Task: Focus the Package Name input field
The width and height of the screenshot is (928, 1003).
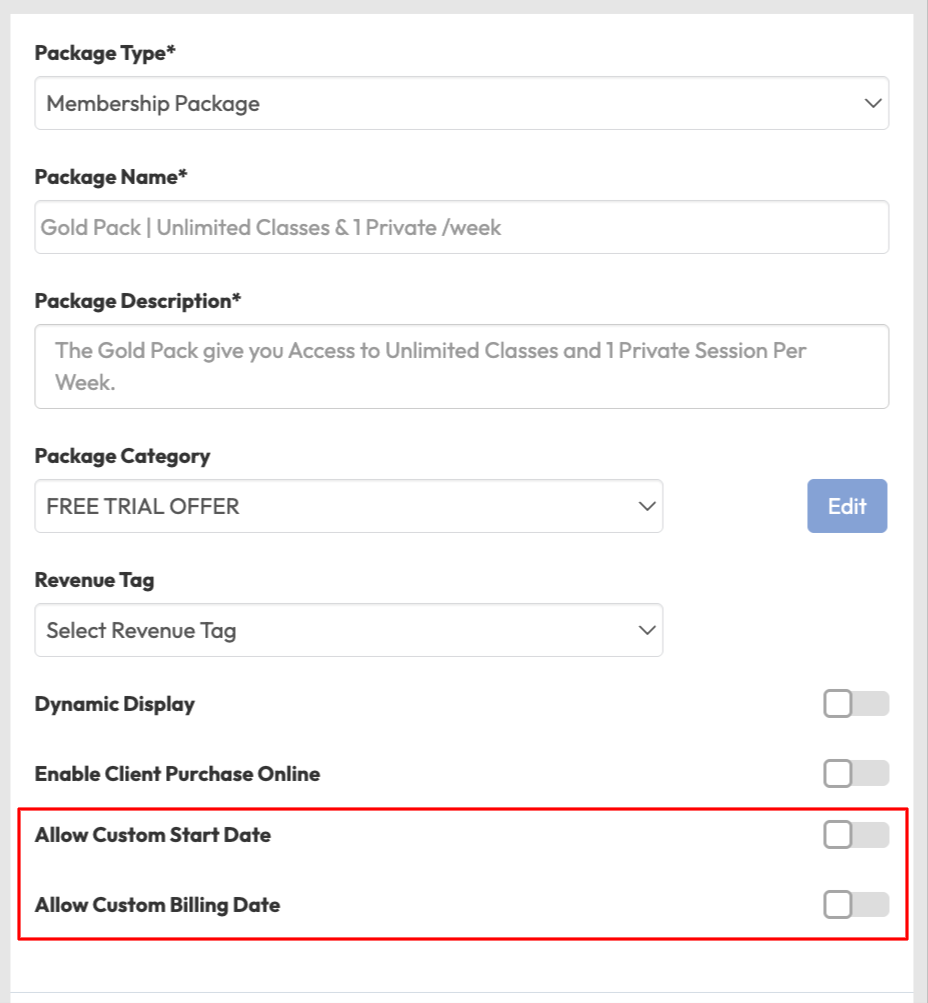Action: click(x=460, y=227)
